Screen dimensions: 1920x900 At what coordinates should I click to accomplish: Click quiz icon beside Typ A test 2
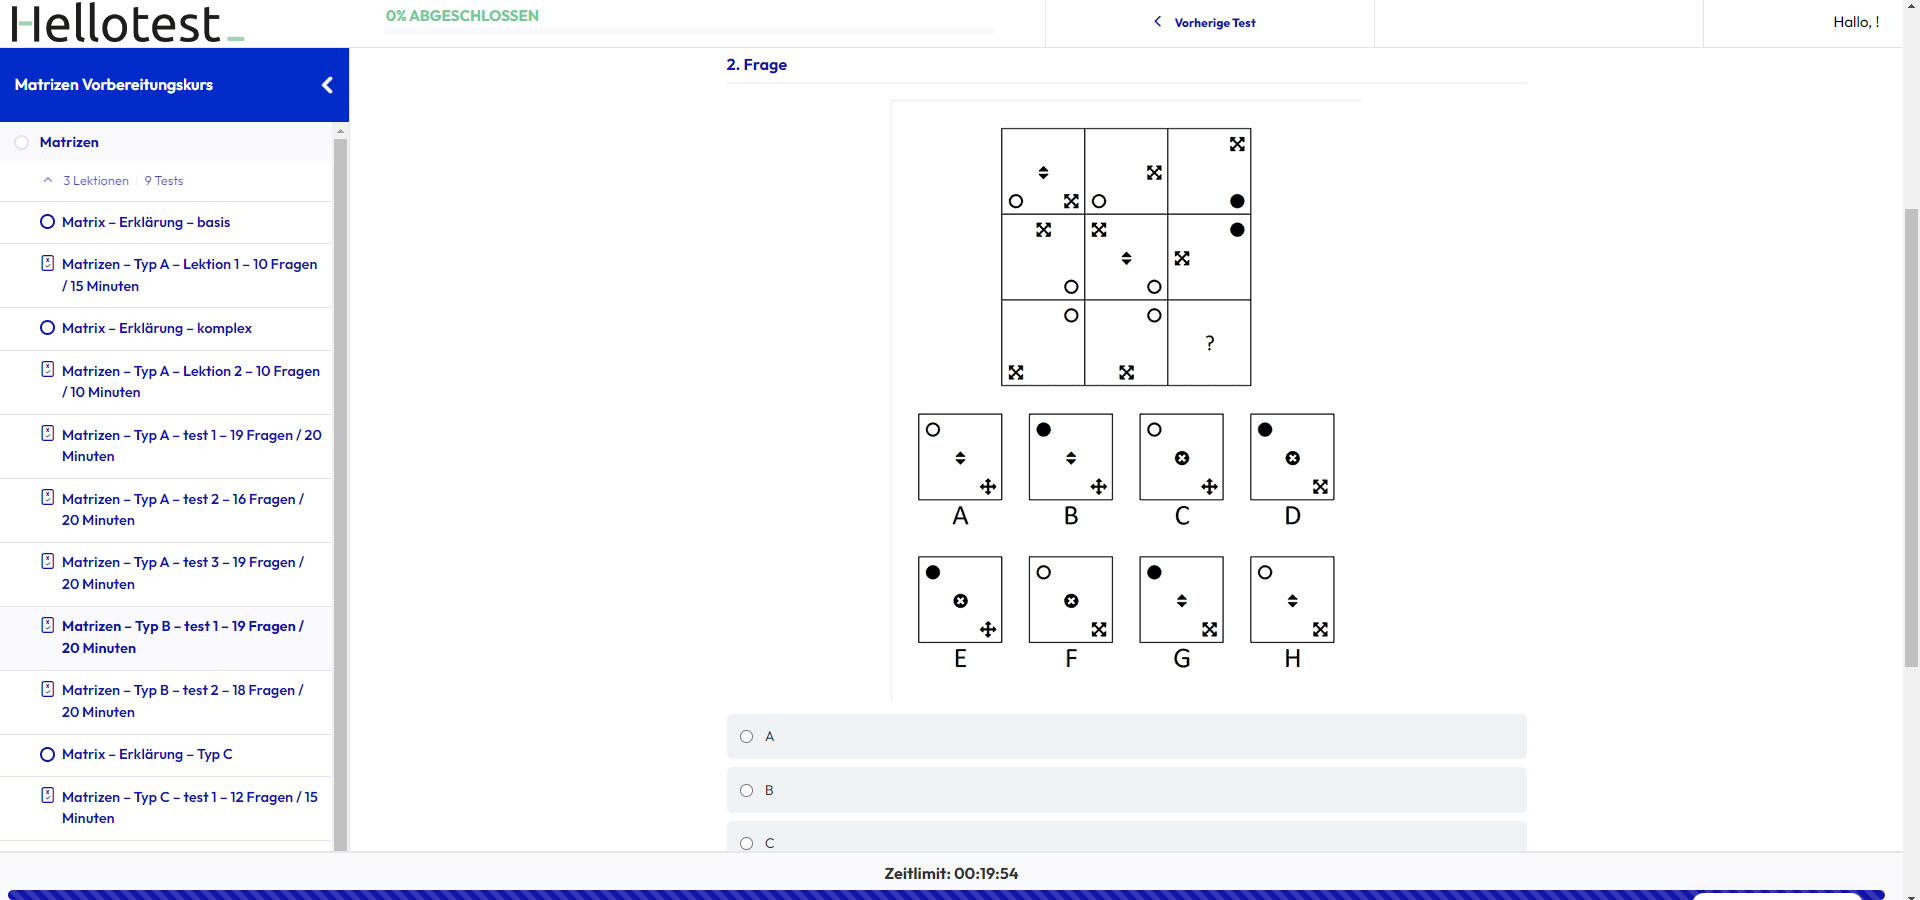pyautogui.click(x=47, y=497)
